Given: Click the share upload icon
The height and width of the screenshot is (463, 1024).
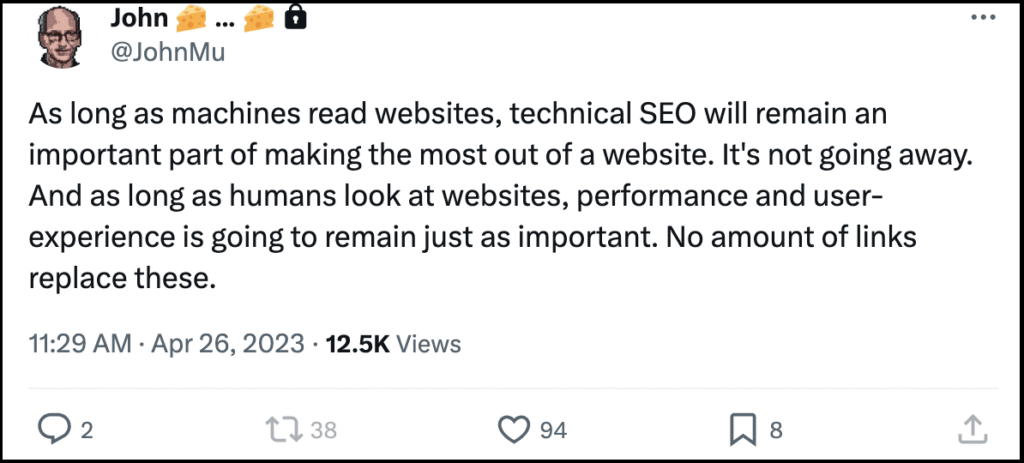Looking at the screenshot, I should tap(971, 429).
